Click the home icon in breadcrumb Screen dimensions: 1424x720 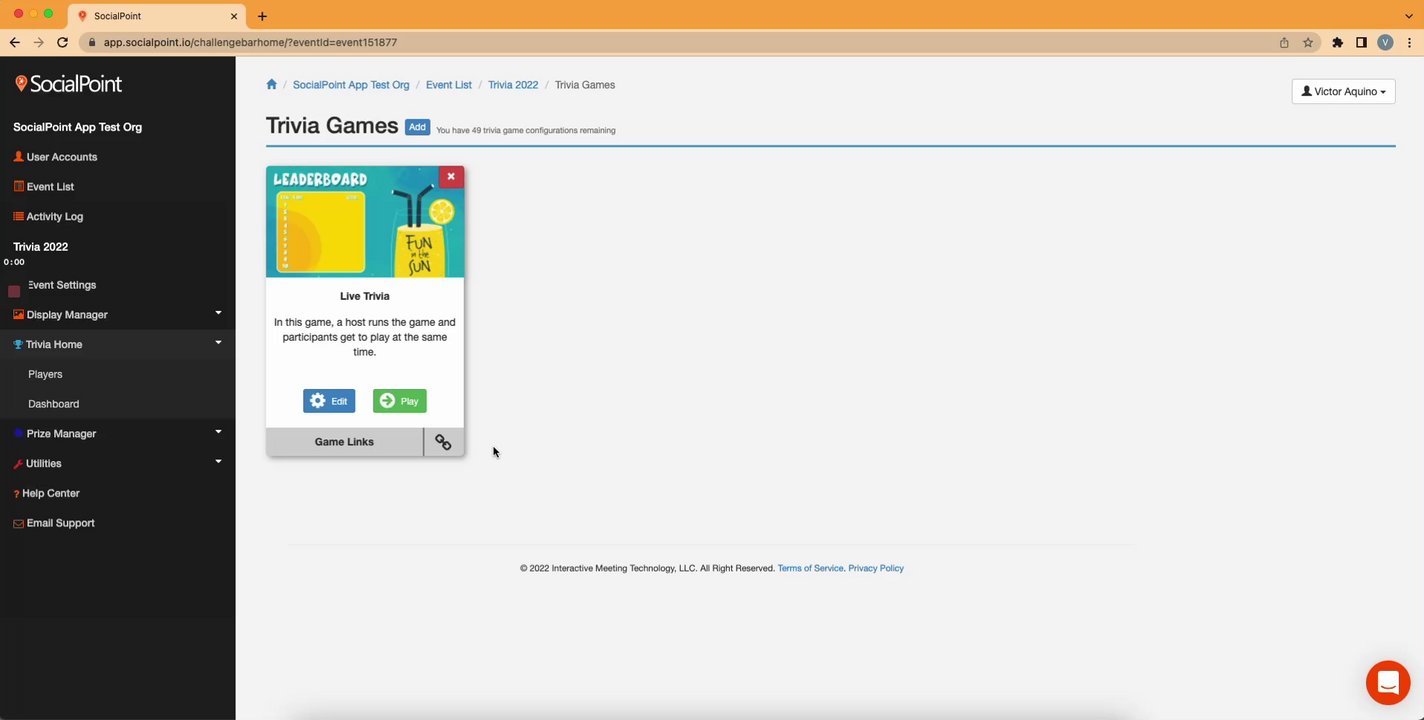point(271,84)
